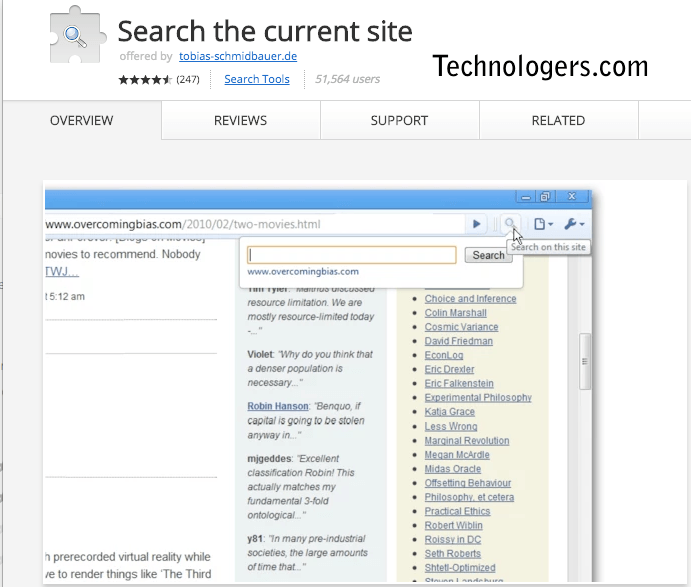Switch to the REVIEWS tab
Viewport: 691px width, 587px height.
(x=241, y=120)
